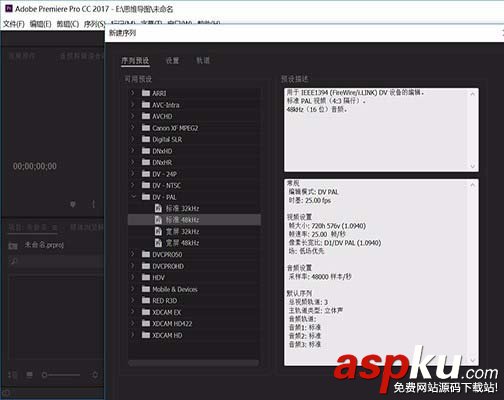Select the XDCAM EX folder label
The width and height of the screenshot is (504, 400).
(x=167, y=312)
